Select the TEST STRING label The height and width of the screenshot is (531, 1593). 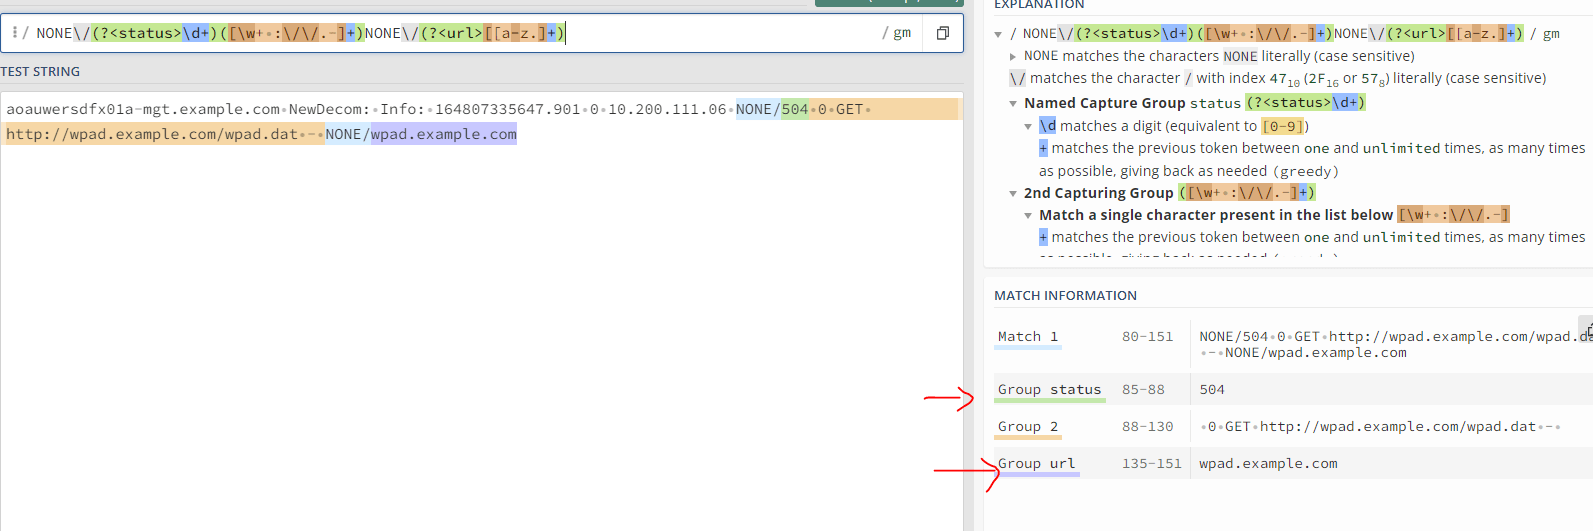pyautogui.click(x=40, y=72)
